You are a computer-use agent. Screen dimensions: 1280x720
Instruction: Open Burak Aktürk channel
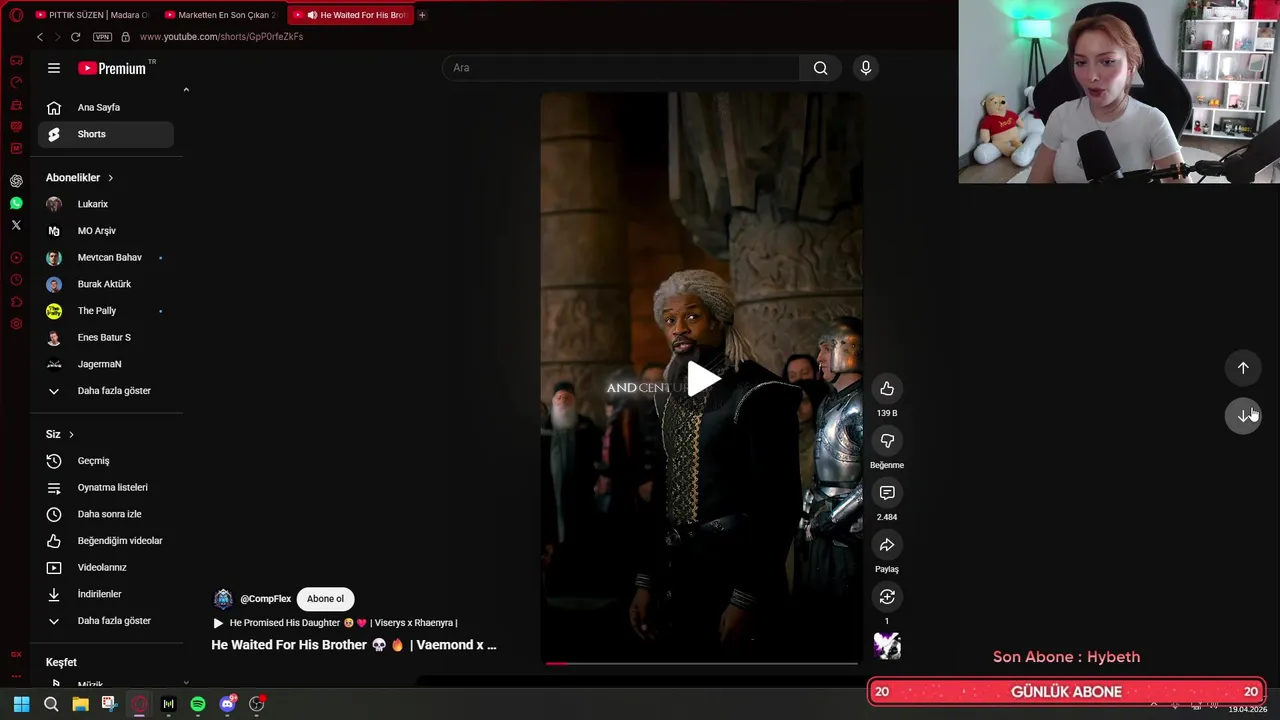click(x=106, y=284)
